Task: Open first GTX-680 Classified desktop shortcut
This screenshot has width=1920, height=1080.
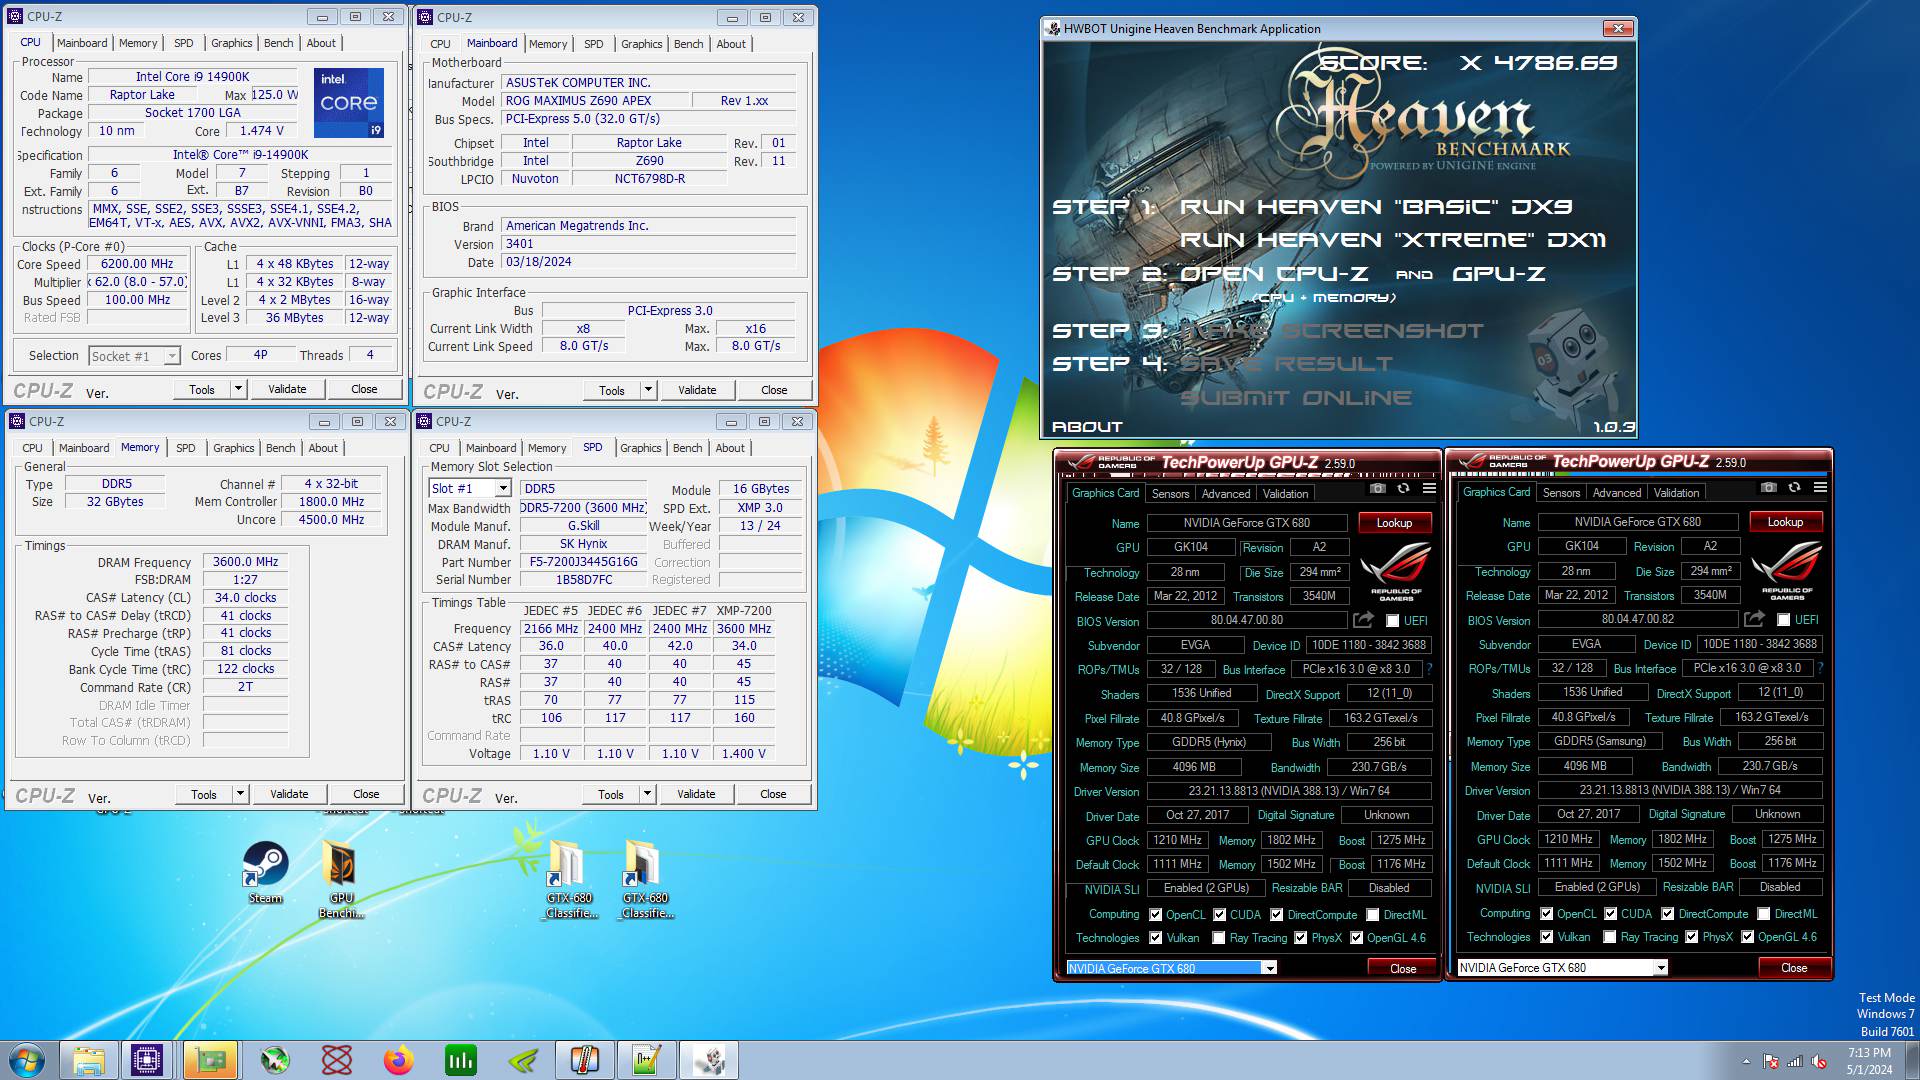Action: pos(571,878)
